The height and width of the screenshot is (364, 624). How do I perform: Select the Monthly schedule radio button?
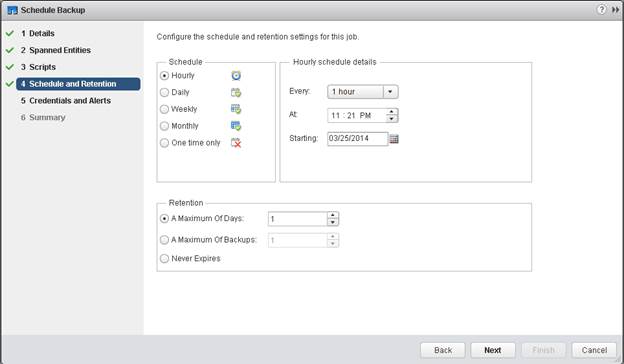164,126
